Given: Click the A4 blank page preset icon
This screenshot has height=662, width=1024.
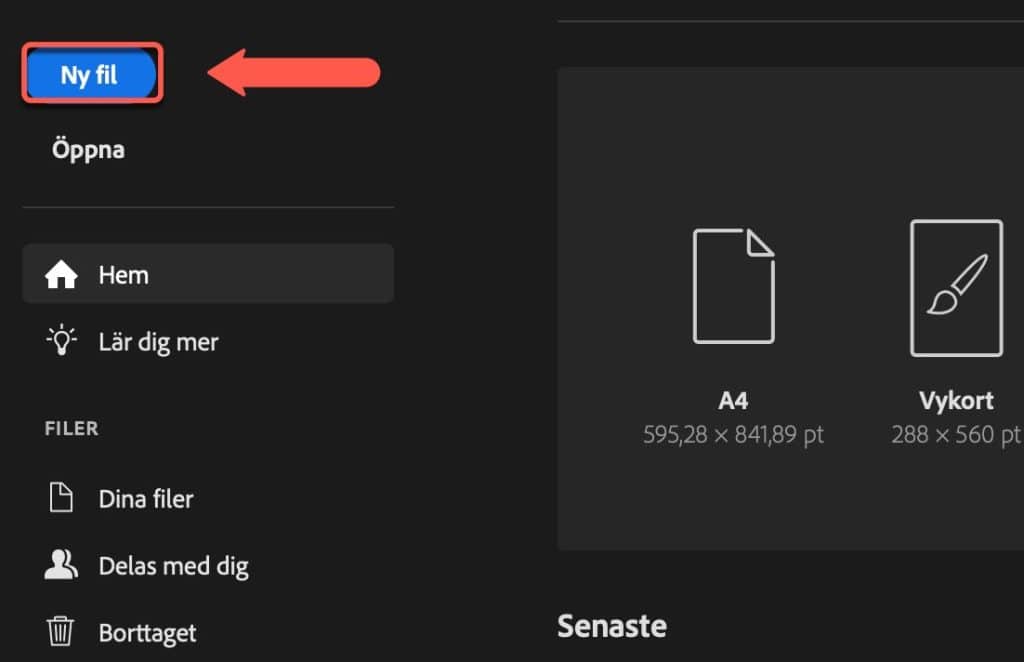Looking at the screenshot, I should pyautogui.click(x=733, y=286).
